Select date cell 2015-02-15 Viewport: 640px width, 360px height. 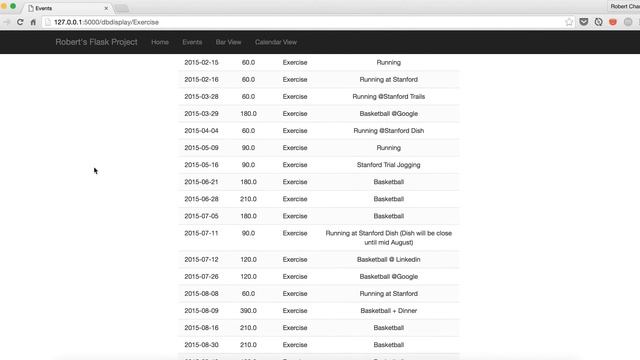coord(201,62)
